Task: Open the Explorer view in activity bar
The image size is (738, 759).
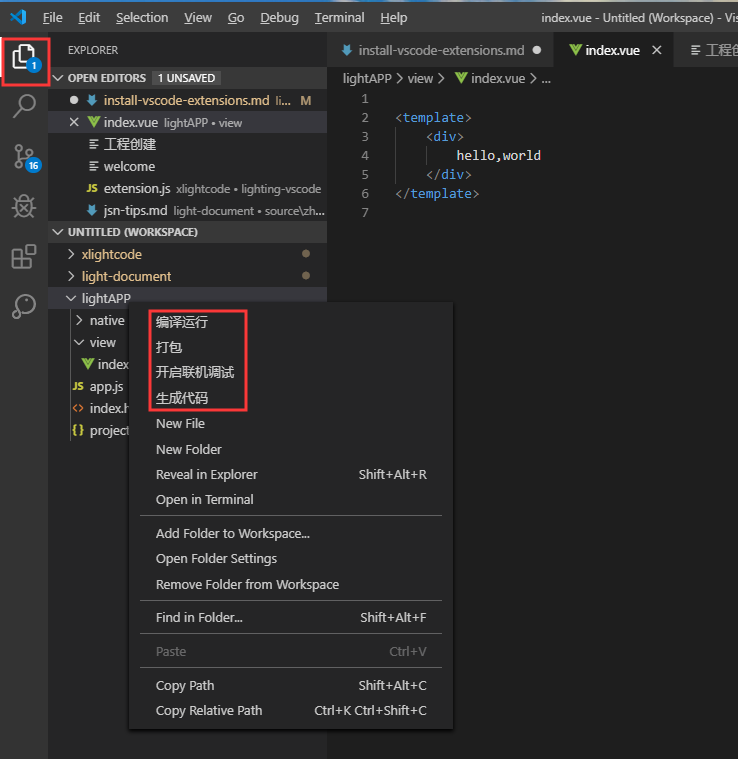Action: [24, 57]
